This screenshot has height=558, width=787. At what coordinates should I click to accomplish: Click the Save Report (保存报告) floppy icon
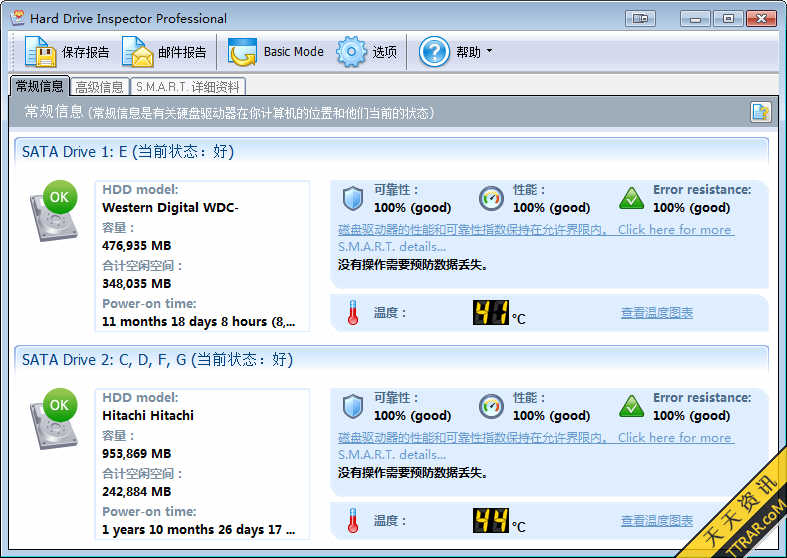click(x=40, y=52)
